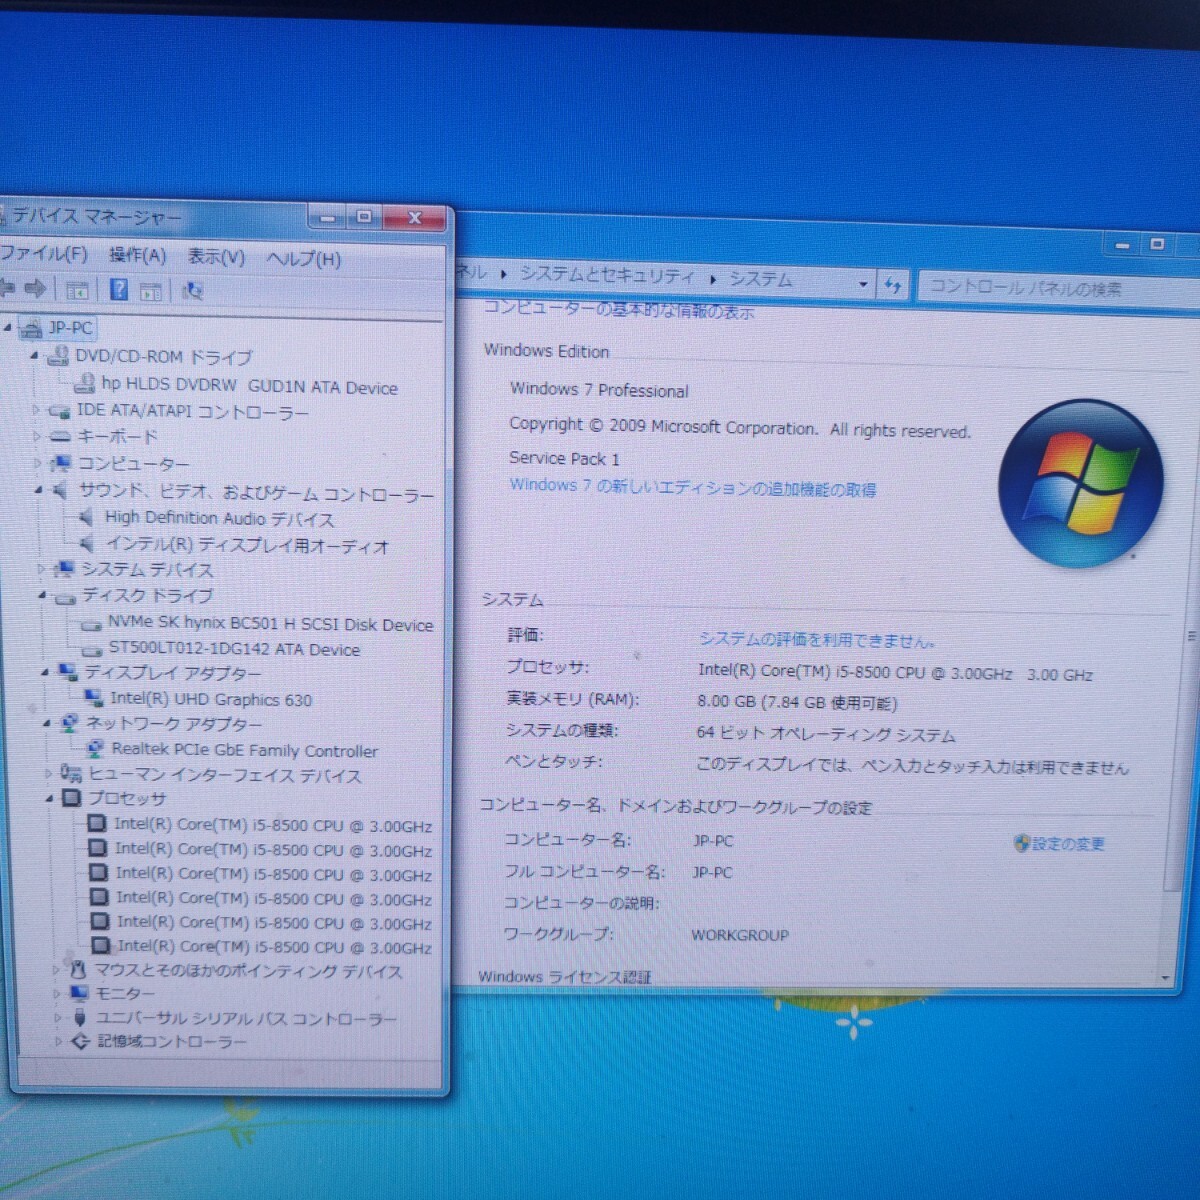Click the Back arrow in Device Manager toolbar

pyautogui.click(x=7, y=289)
